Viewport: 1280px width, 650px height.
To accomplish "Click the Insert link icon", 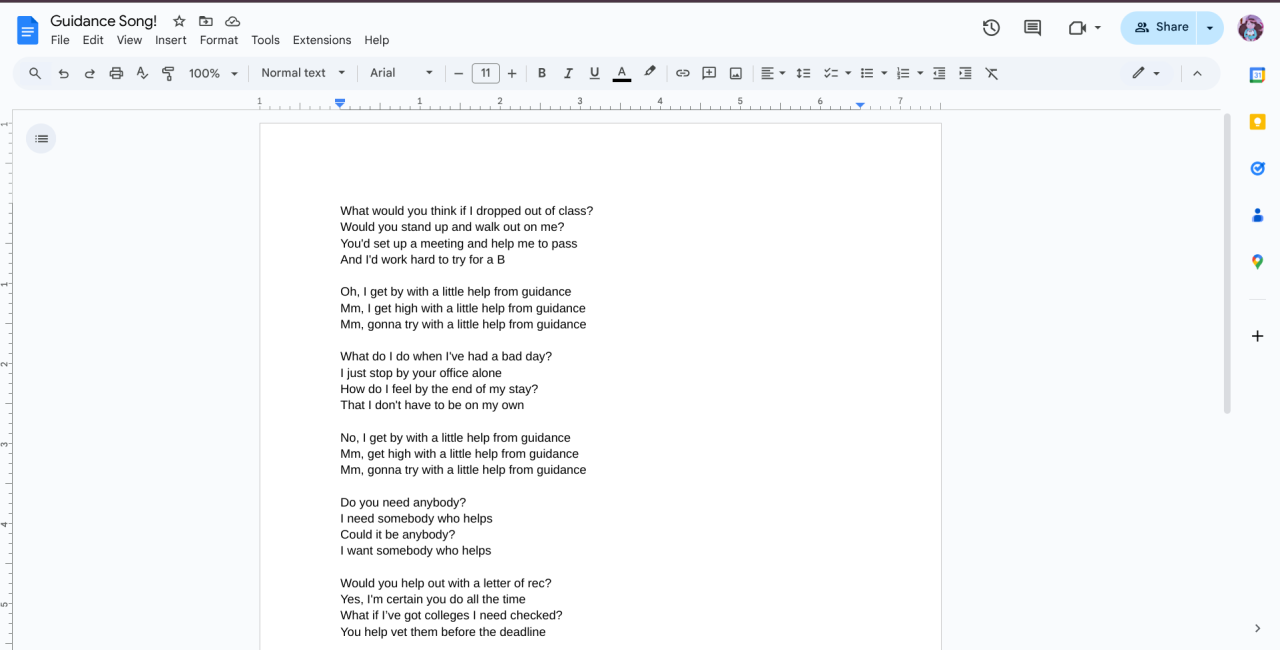I will pyautogui.click(x=683, y=73).
